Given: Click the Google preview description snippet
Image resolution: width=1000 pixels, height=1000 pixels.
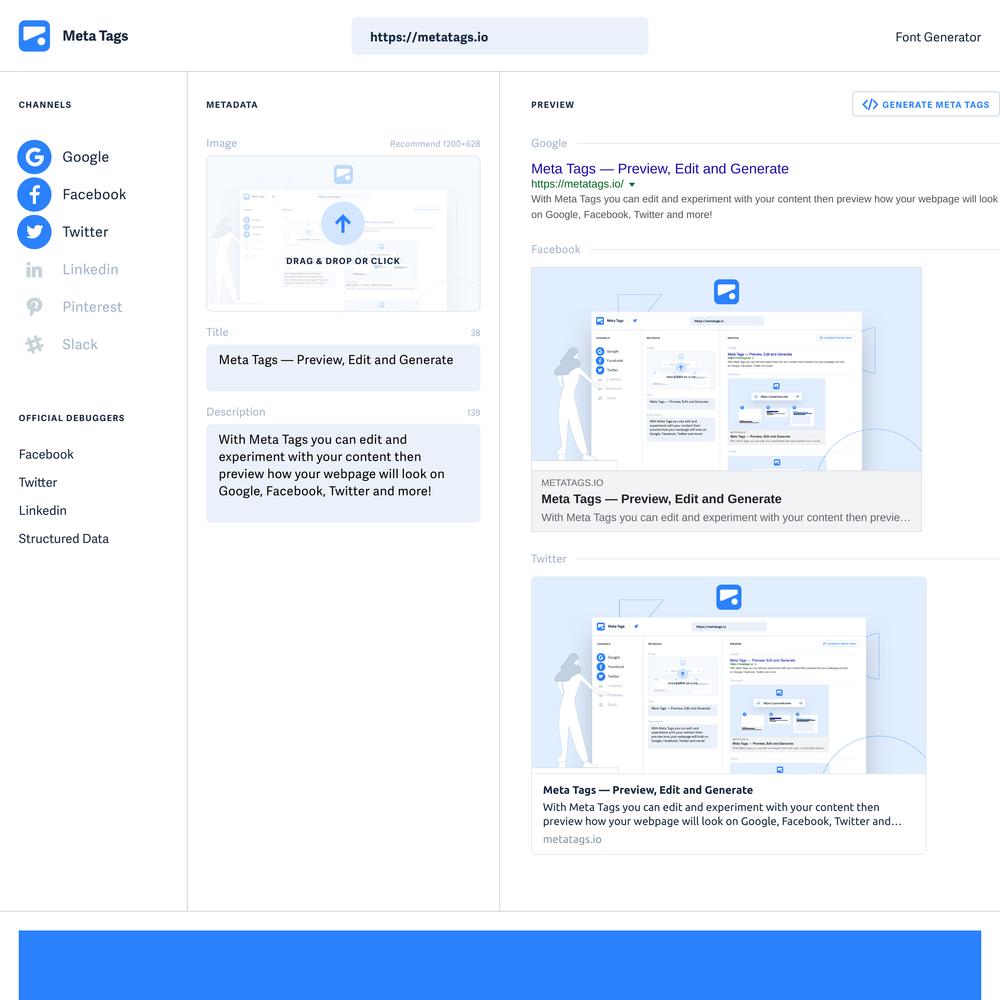Looking at the screenshot, I should pyautogui.click(x=764, y=207).
